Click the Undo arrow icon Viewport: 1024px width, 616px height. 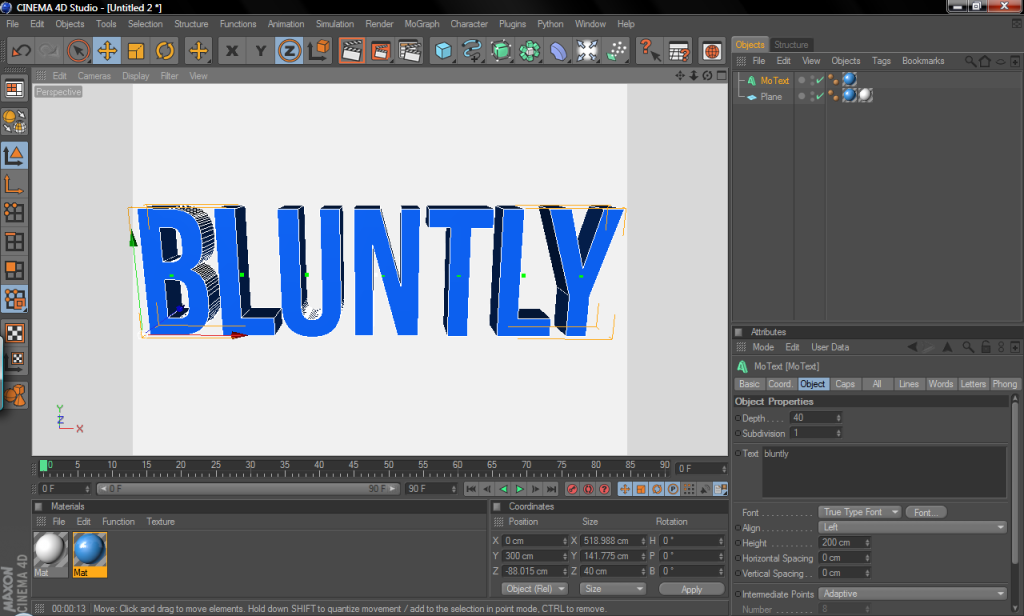click(x=21, y=50)
